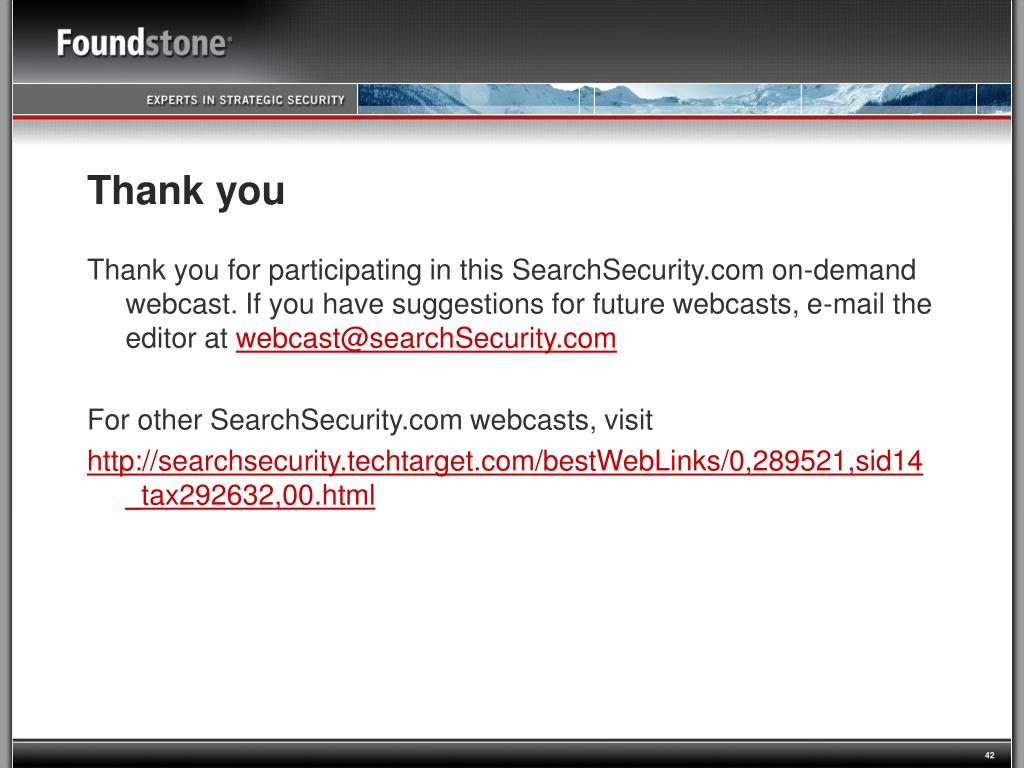Click the center snowy mountain banner image
1024x768 pixels.
click(697, 99)
